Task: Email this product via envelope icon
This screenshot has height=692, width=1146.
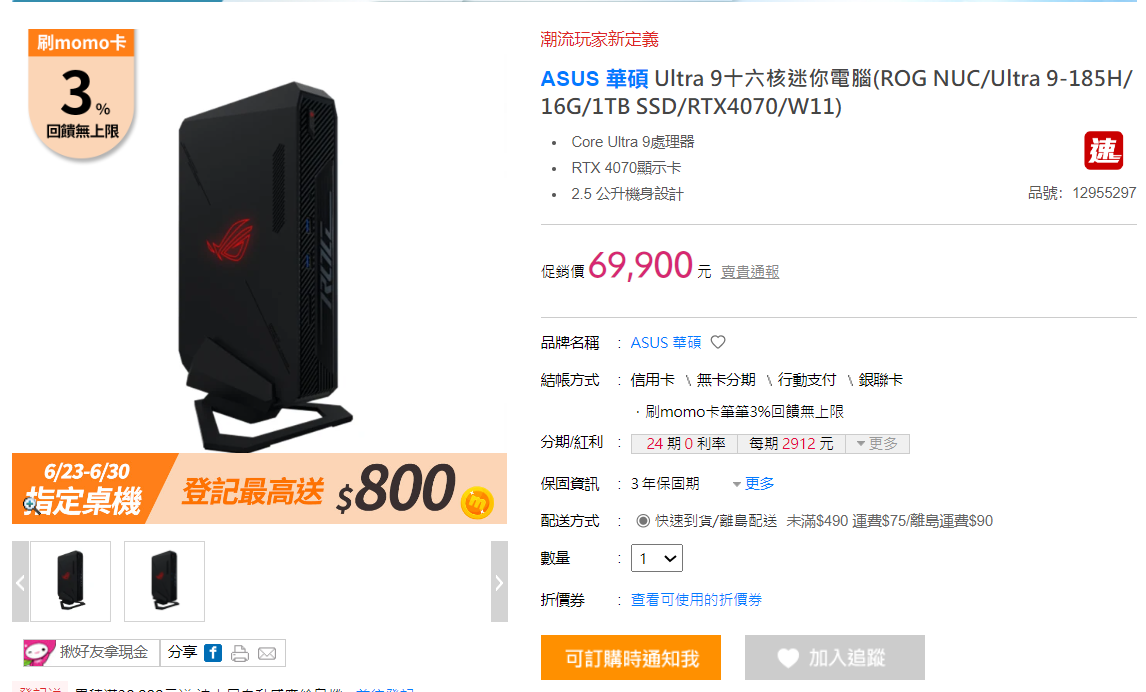Action: 267,653
